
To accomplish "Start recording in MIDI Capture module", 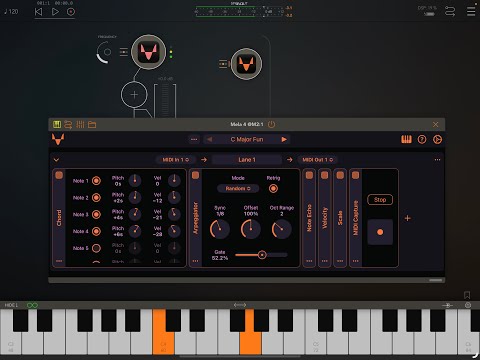I will 380,232.
